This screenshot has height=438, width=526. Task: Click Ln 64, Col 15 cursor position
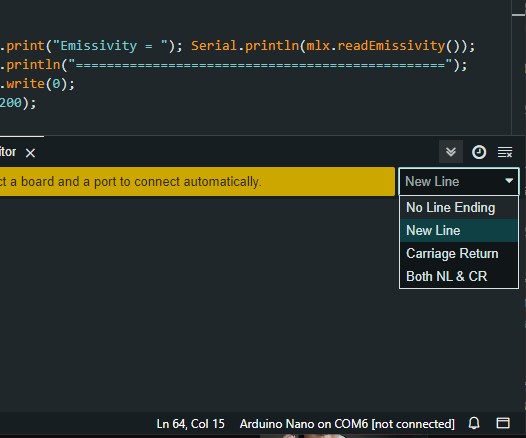pos(190,424)
